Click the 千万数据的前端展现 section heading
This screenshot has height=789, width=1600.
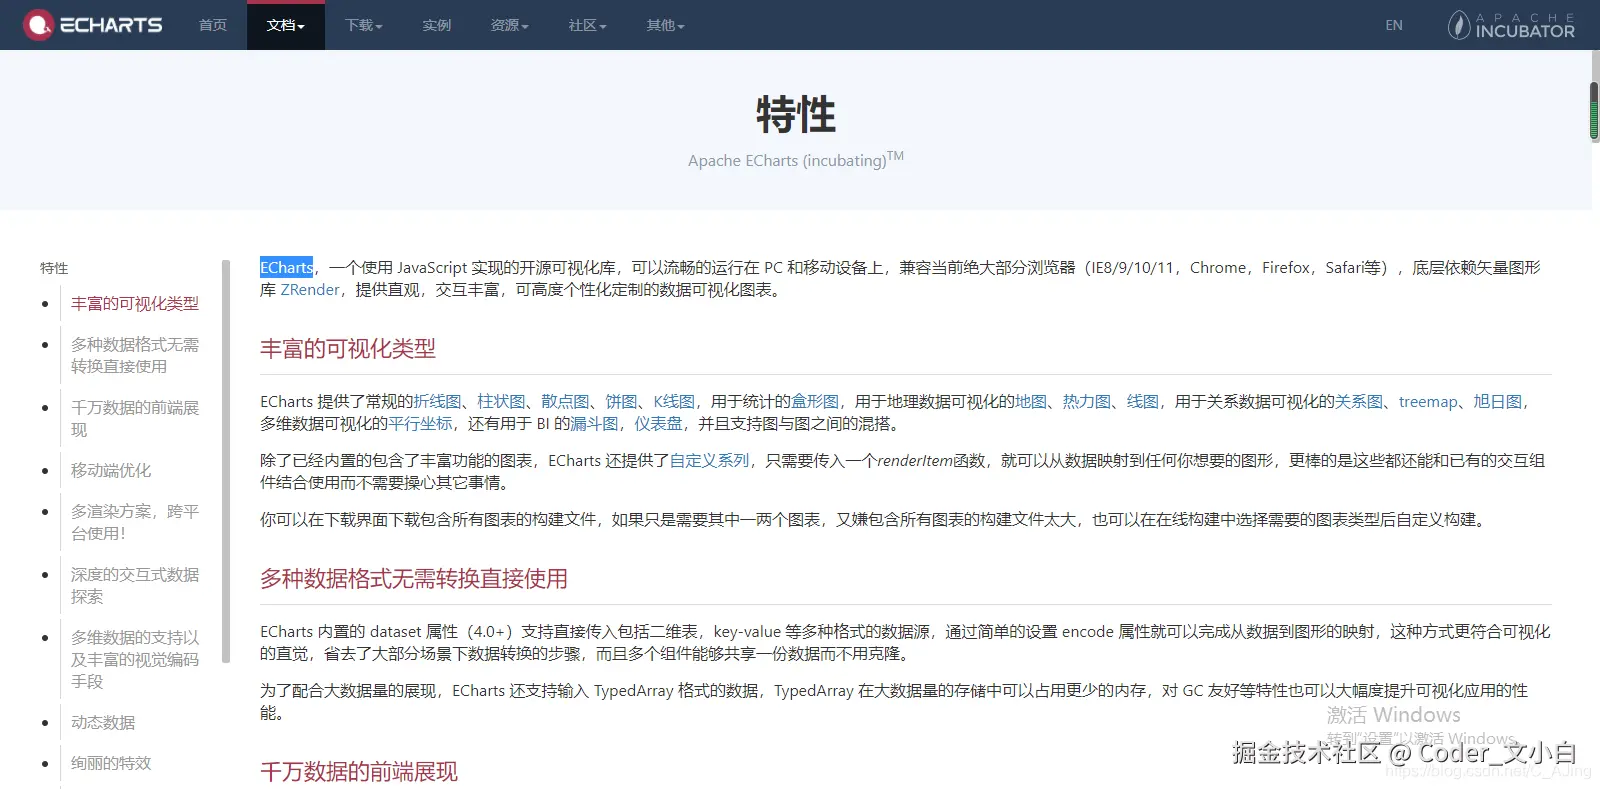click(359, 771)
